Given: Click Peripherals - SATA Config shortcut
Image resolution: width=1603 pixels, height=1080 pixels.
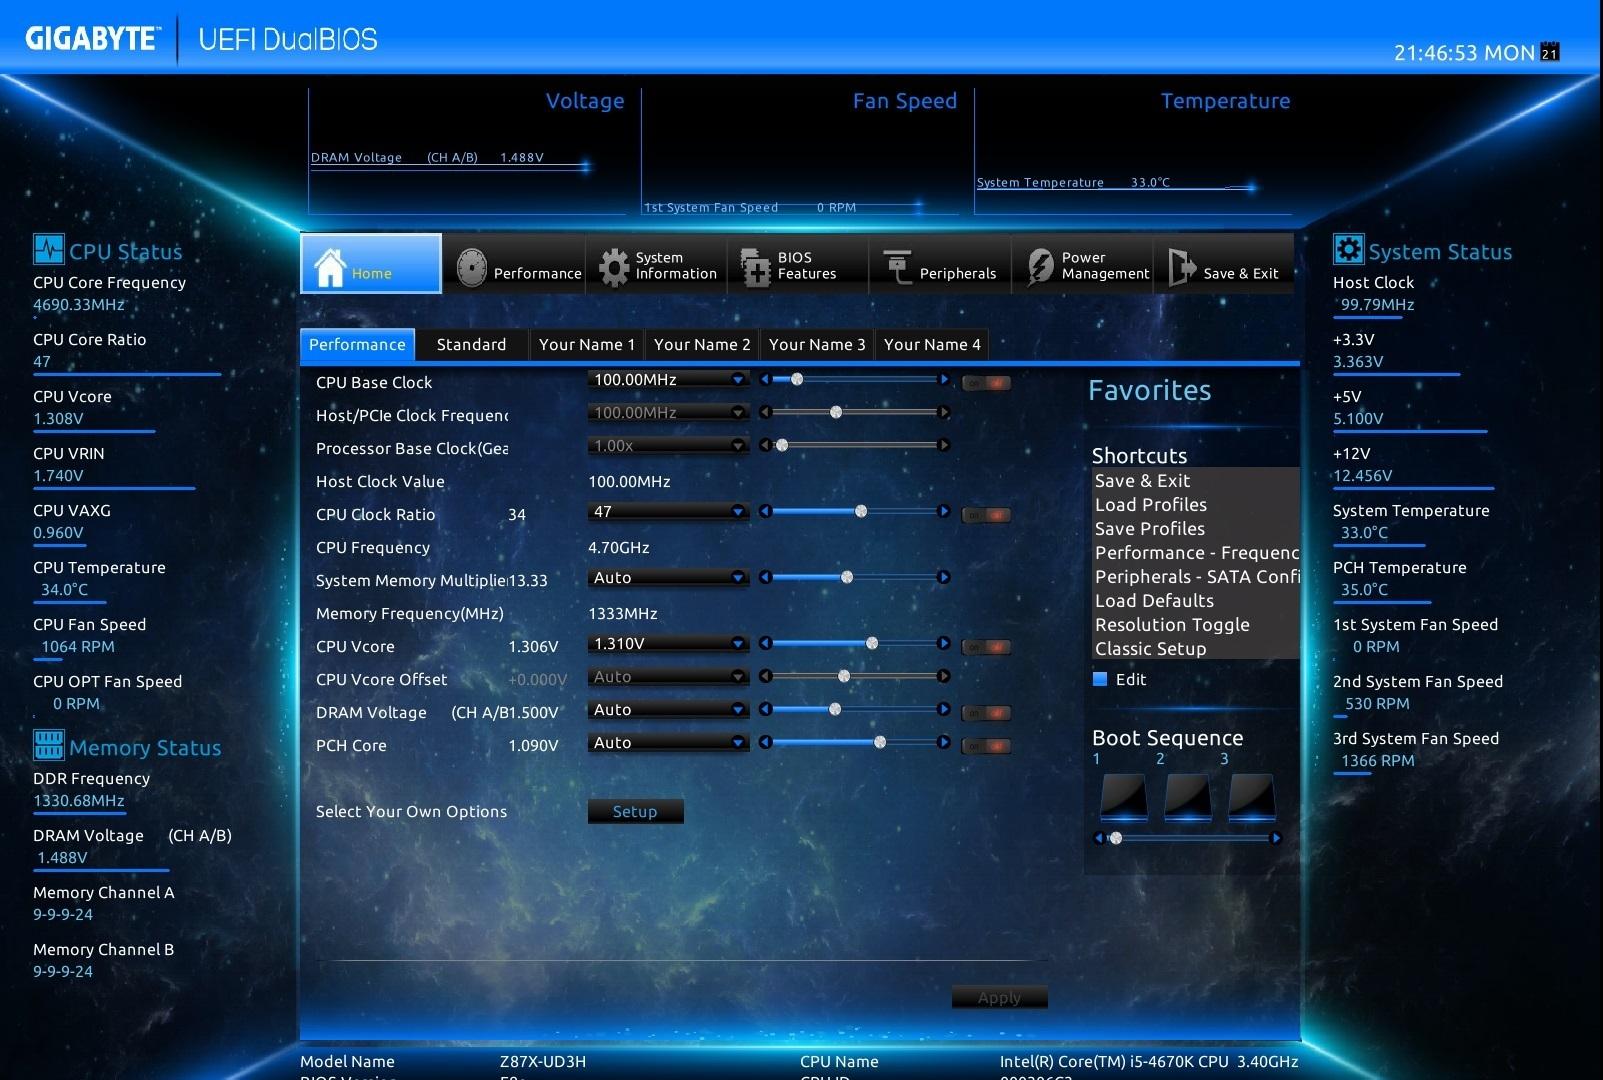Looking at the screenshot, I should point(1196,576).
